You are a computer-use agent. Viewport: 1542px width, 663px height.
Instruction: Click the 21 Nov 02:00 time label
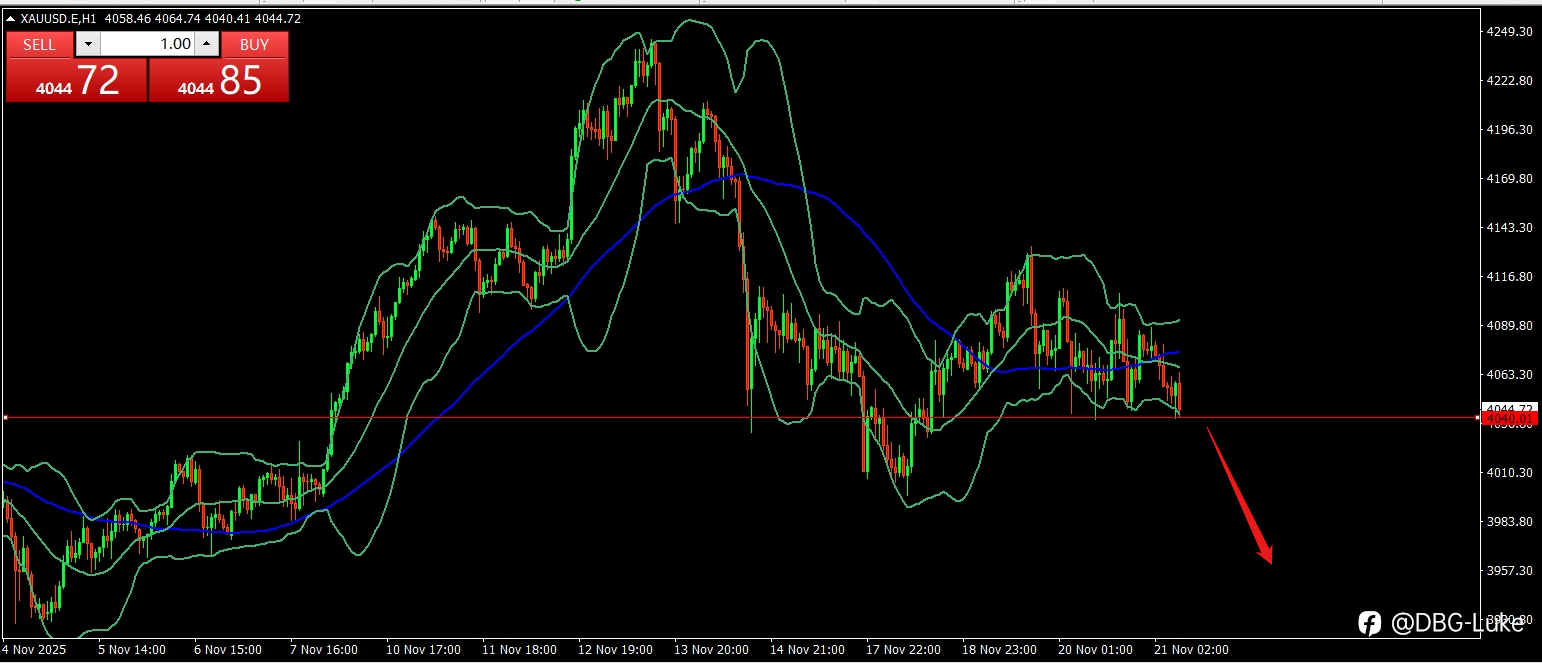[1192, 650]
